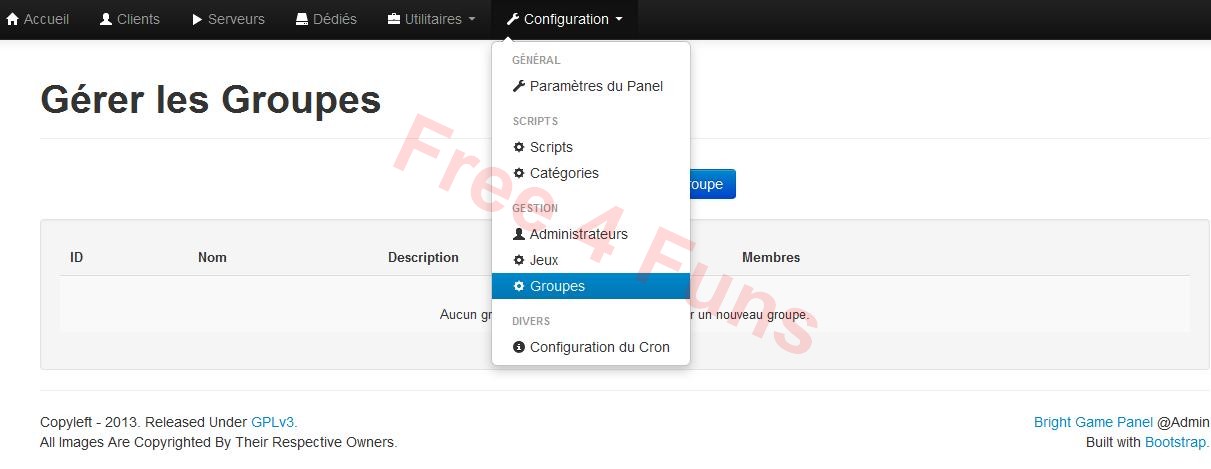Click the person icon next to Administrateurs

click(519, 234)
